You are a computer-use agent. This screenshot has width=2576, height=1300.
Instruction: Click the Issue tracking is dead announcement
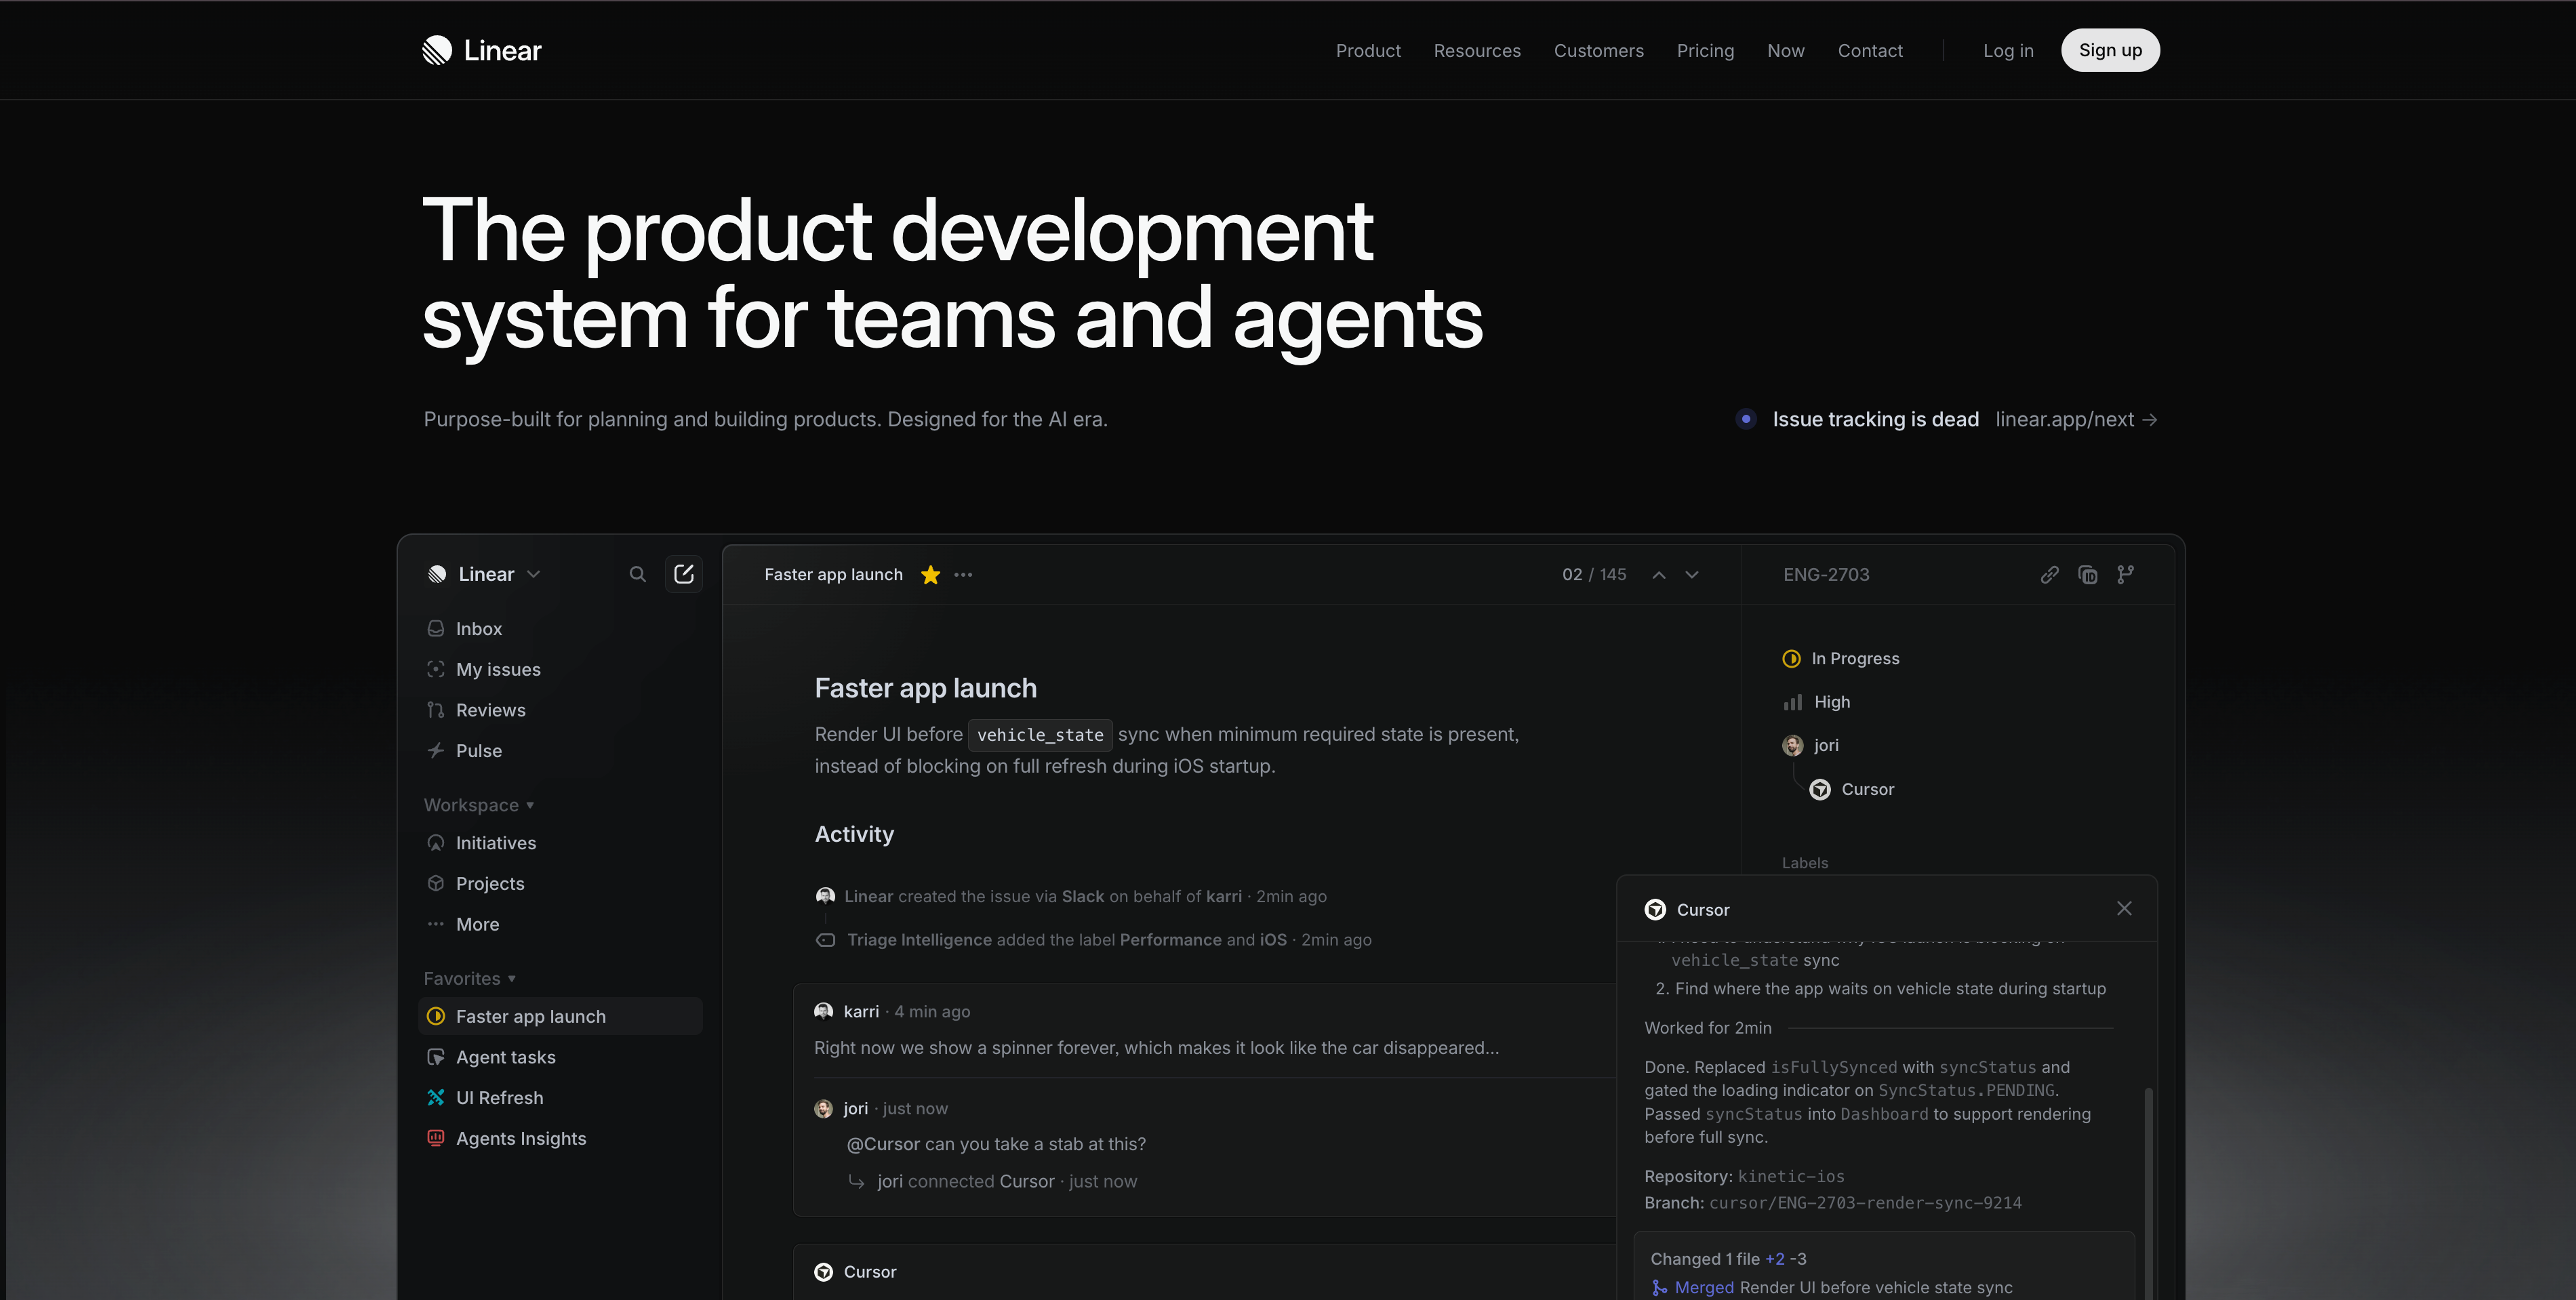(1875, 420)
